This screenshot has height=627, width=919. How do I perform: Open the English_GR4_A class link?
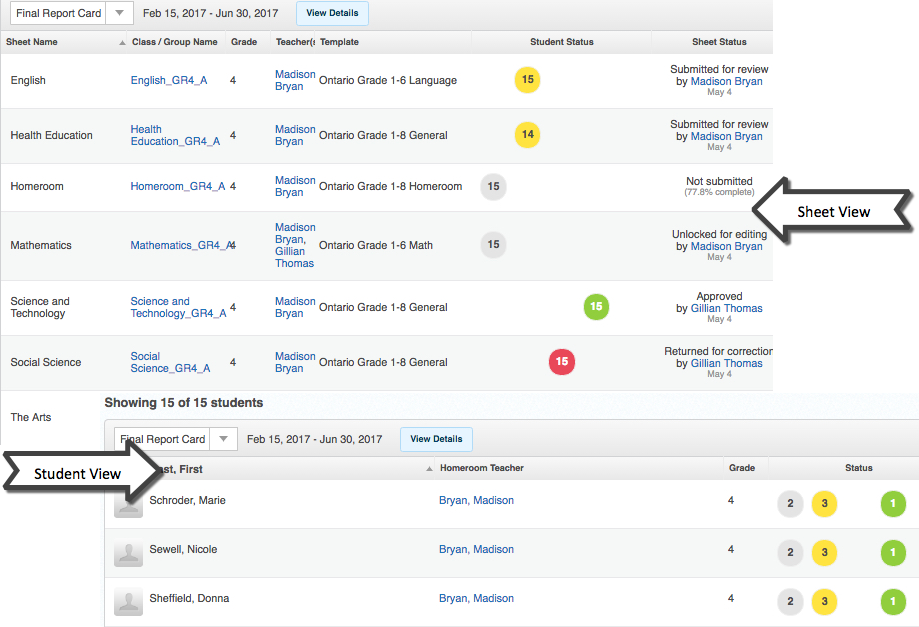(169, 80)
